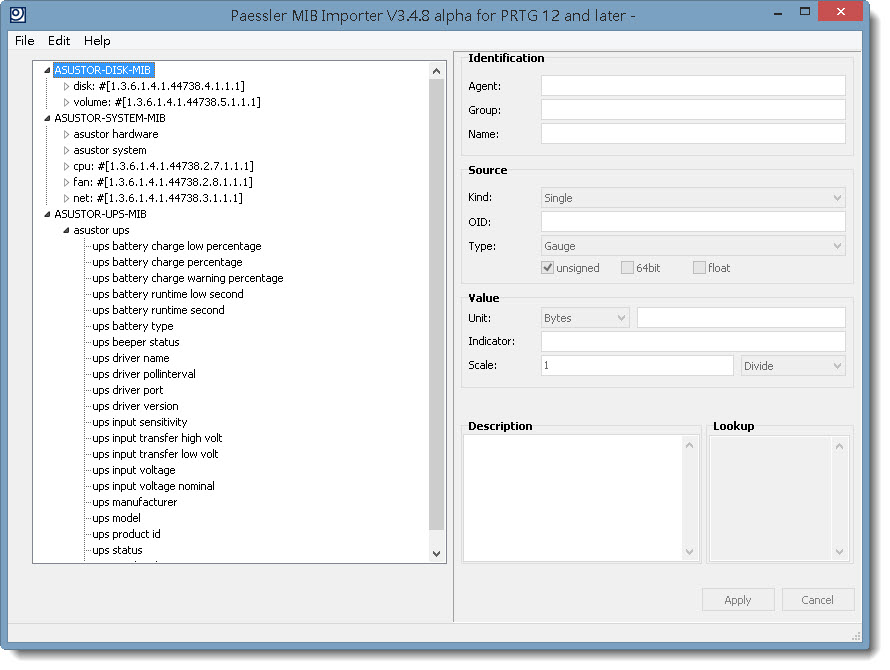Click the Scale value field
This screenshot has width=890, height=670.
click(x=637, y=365)
